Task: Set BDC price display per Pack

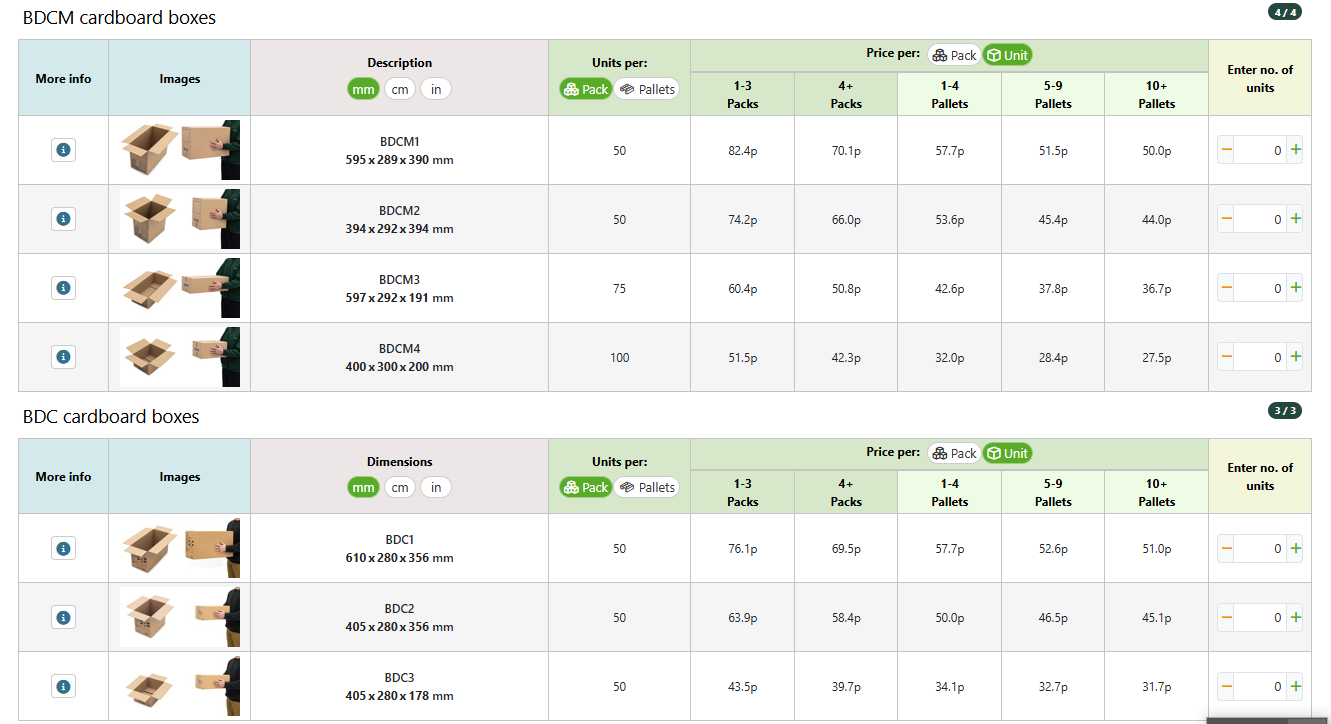Action: pyautogui.click(x=955, y=453)
